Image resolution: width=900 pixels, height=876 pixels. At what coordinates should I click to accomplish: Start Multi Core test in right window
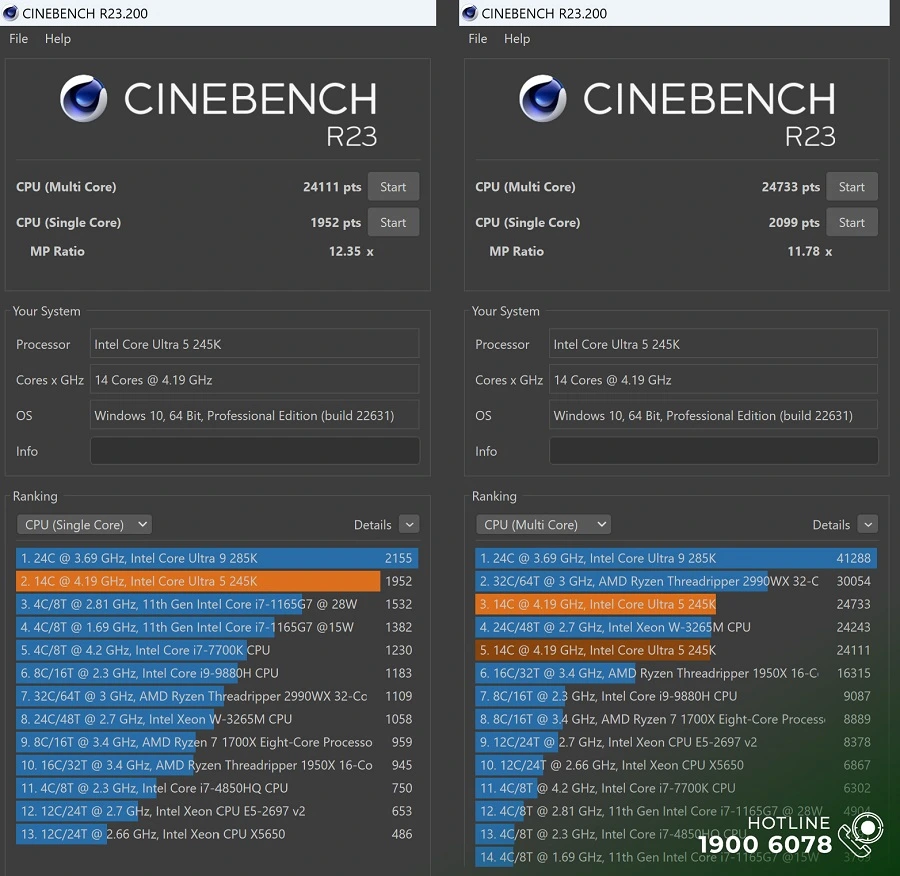pyautogui.click(x=852, y=187)
